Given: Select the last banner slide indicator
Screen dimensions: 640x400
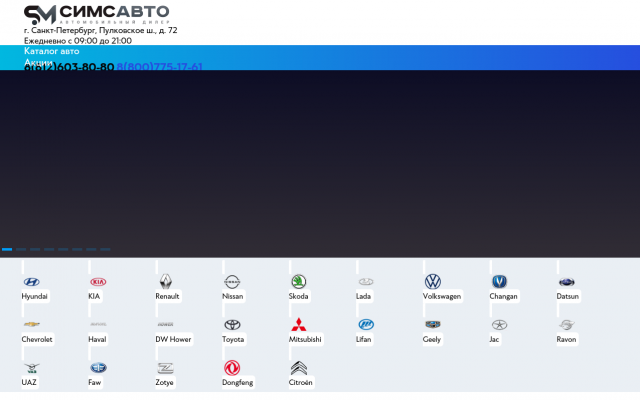Looking at the screenshot, I should click(x=105, y=249).
